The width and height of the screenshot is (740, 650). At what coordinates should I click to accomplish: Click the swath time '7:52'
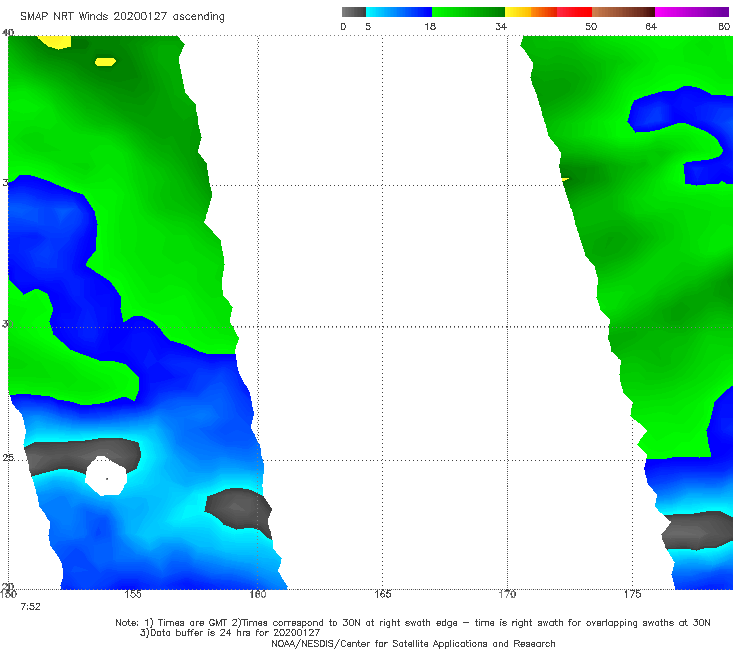(x=30, y=607)
